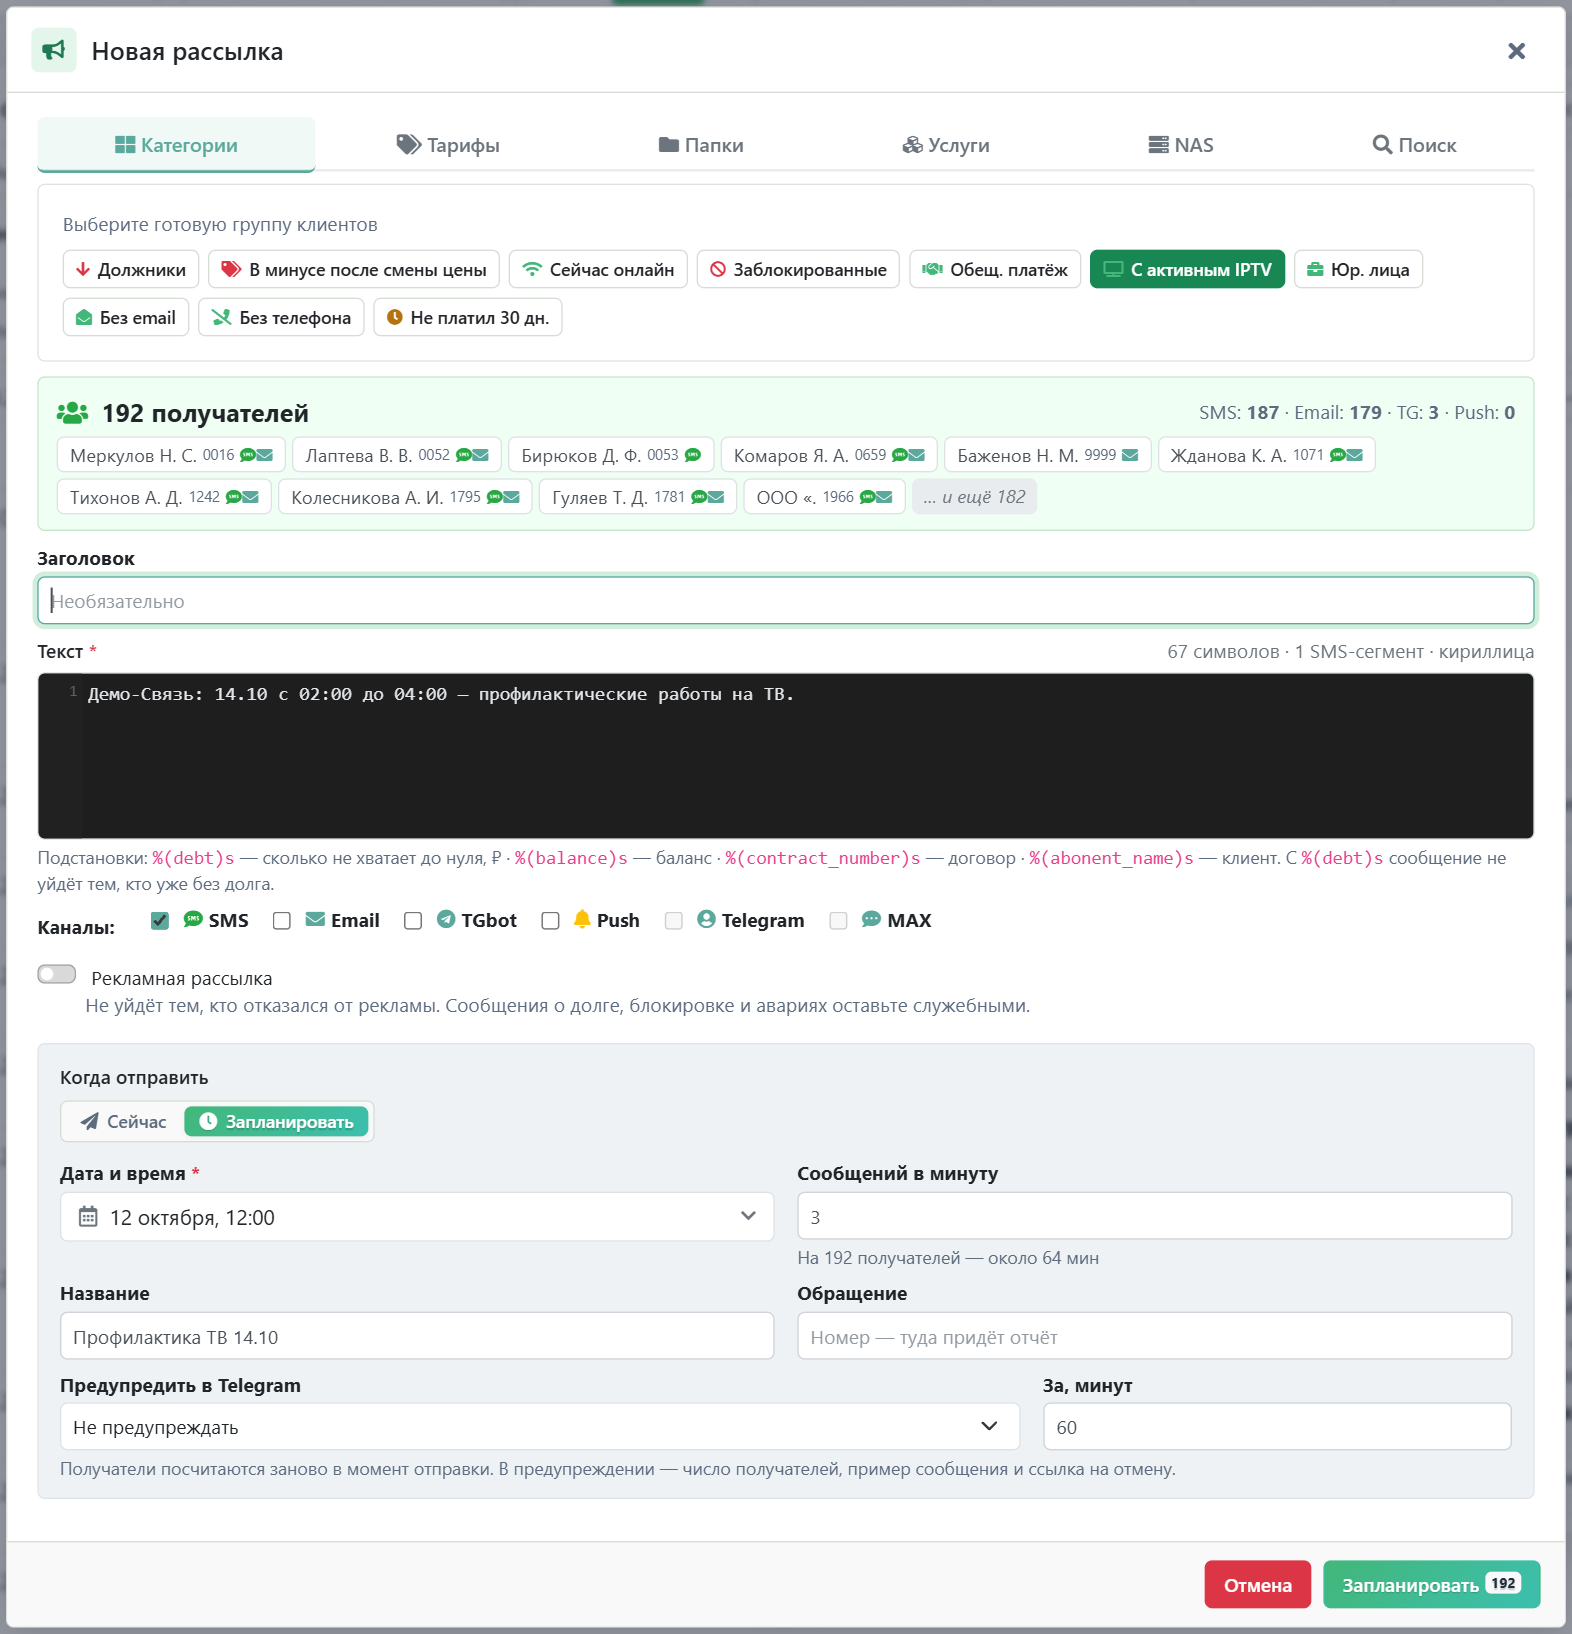Click the Telegram user-circle icon
Viewport: 1572px width, 1634px height.
click(706, 919)
